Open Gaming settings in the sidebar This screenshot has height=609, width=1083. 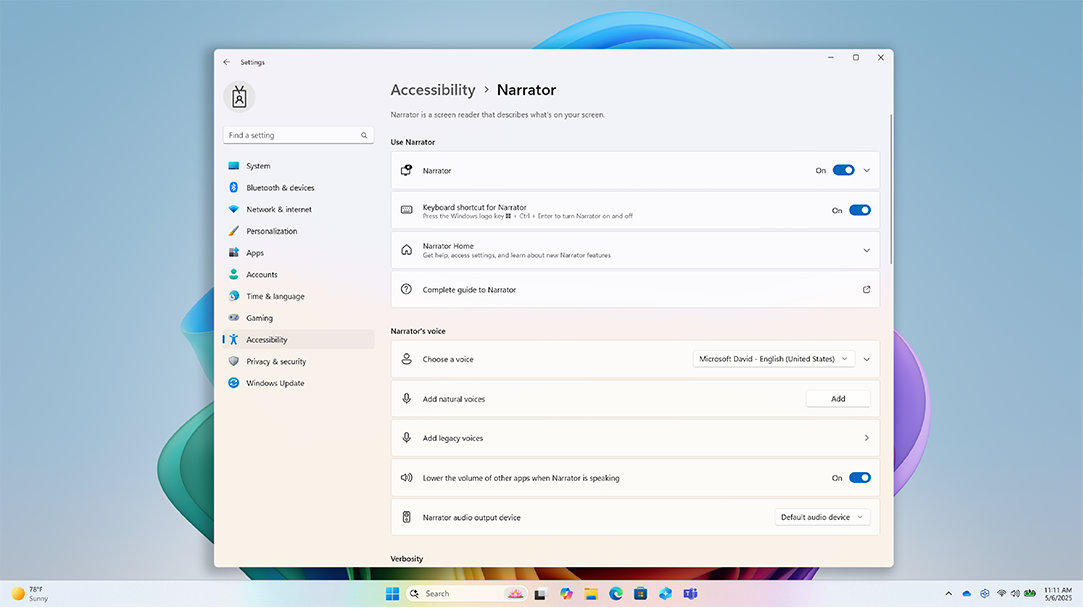[298, 318]
